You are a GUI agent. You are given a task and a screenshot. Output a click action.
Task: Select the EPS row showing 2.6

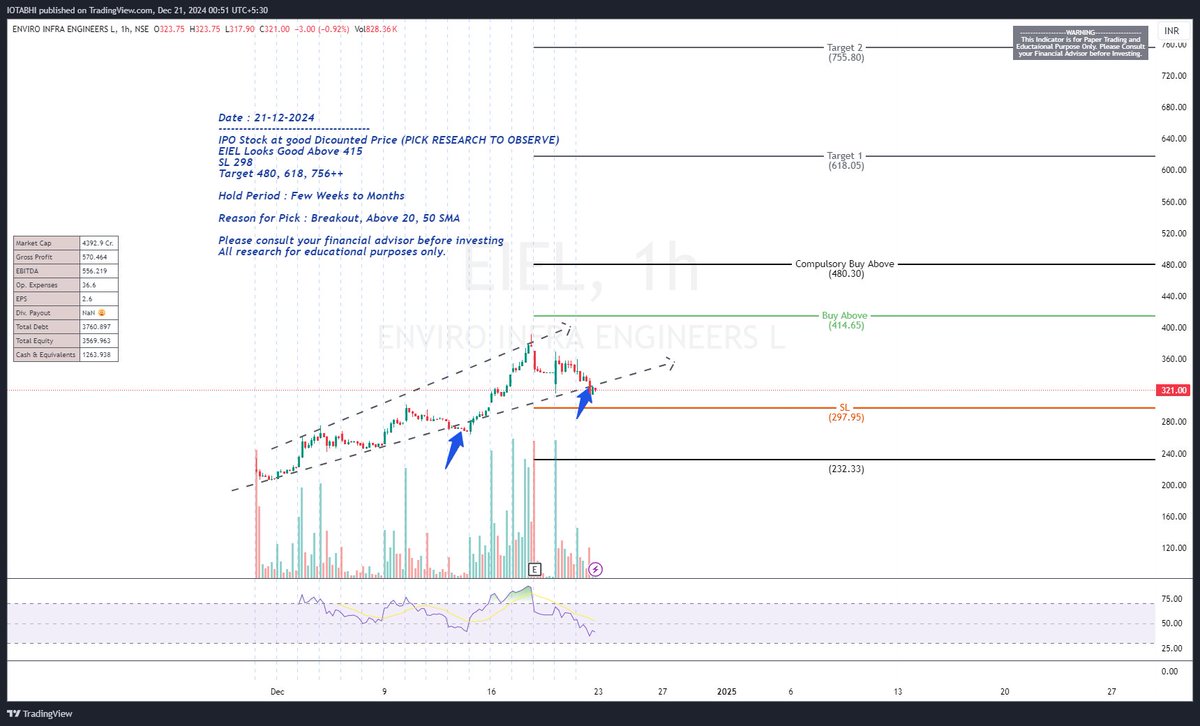click(65, 298)
